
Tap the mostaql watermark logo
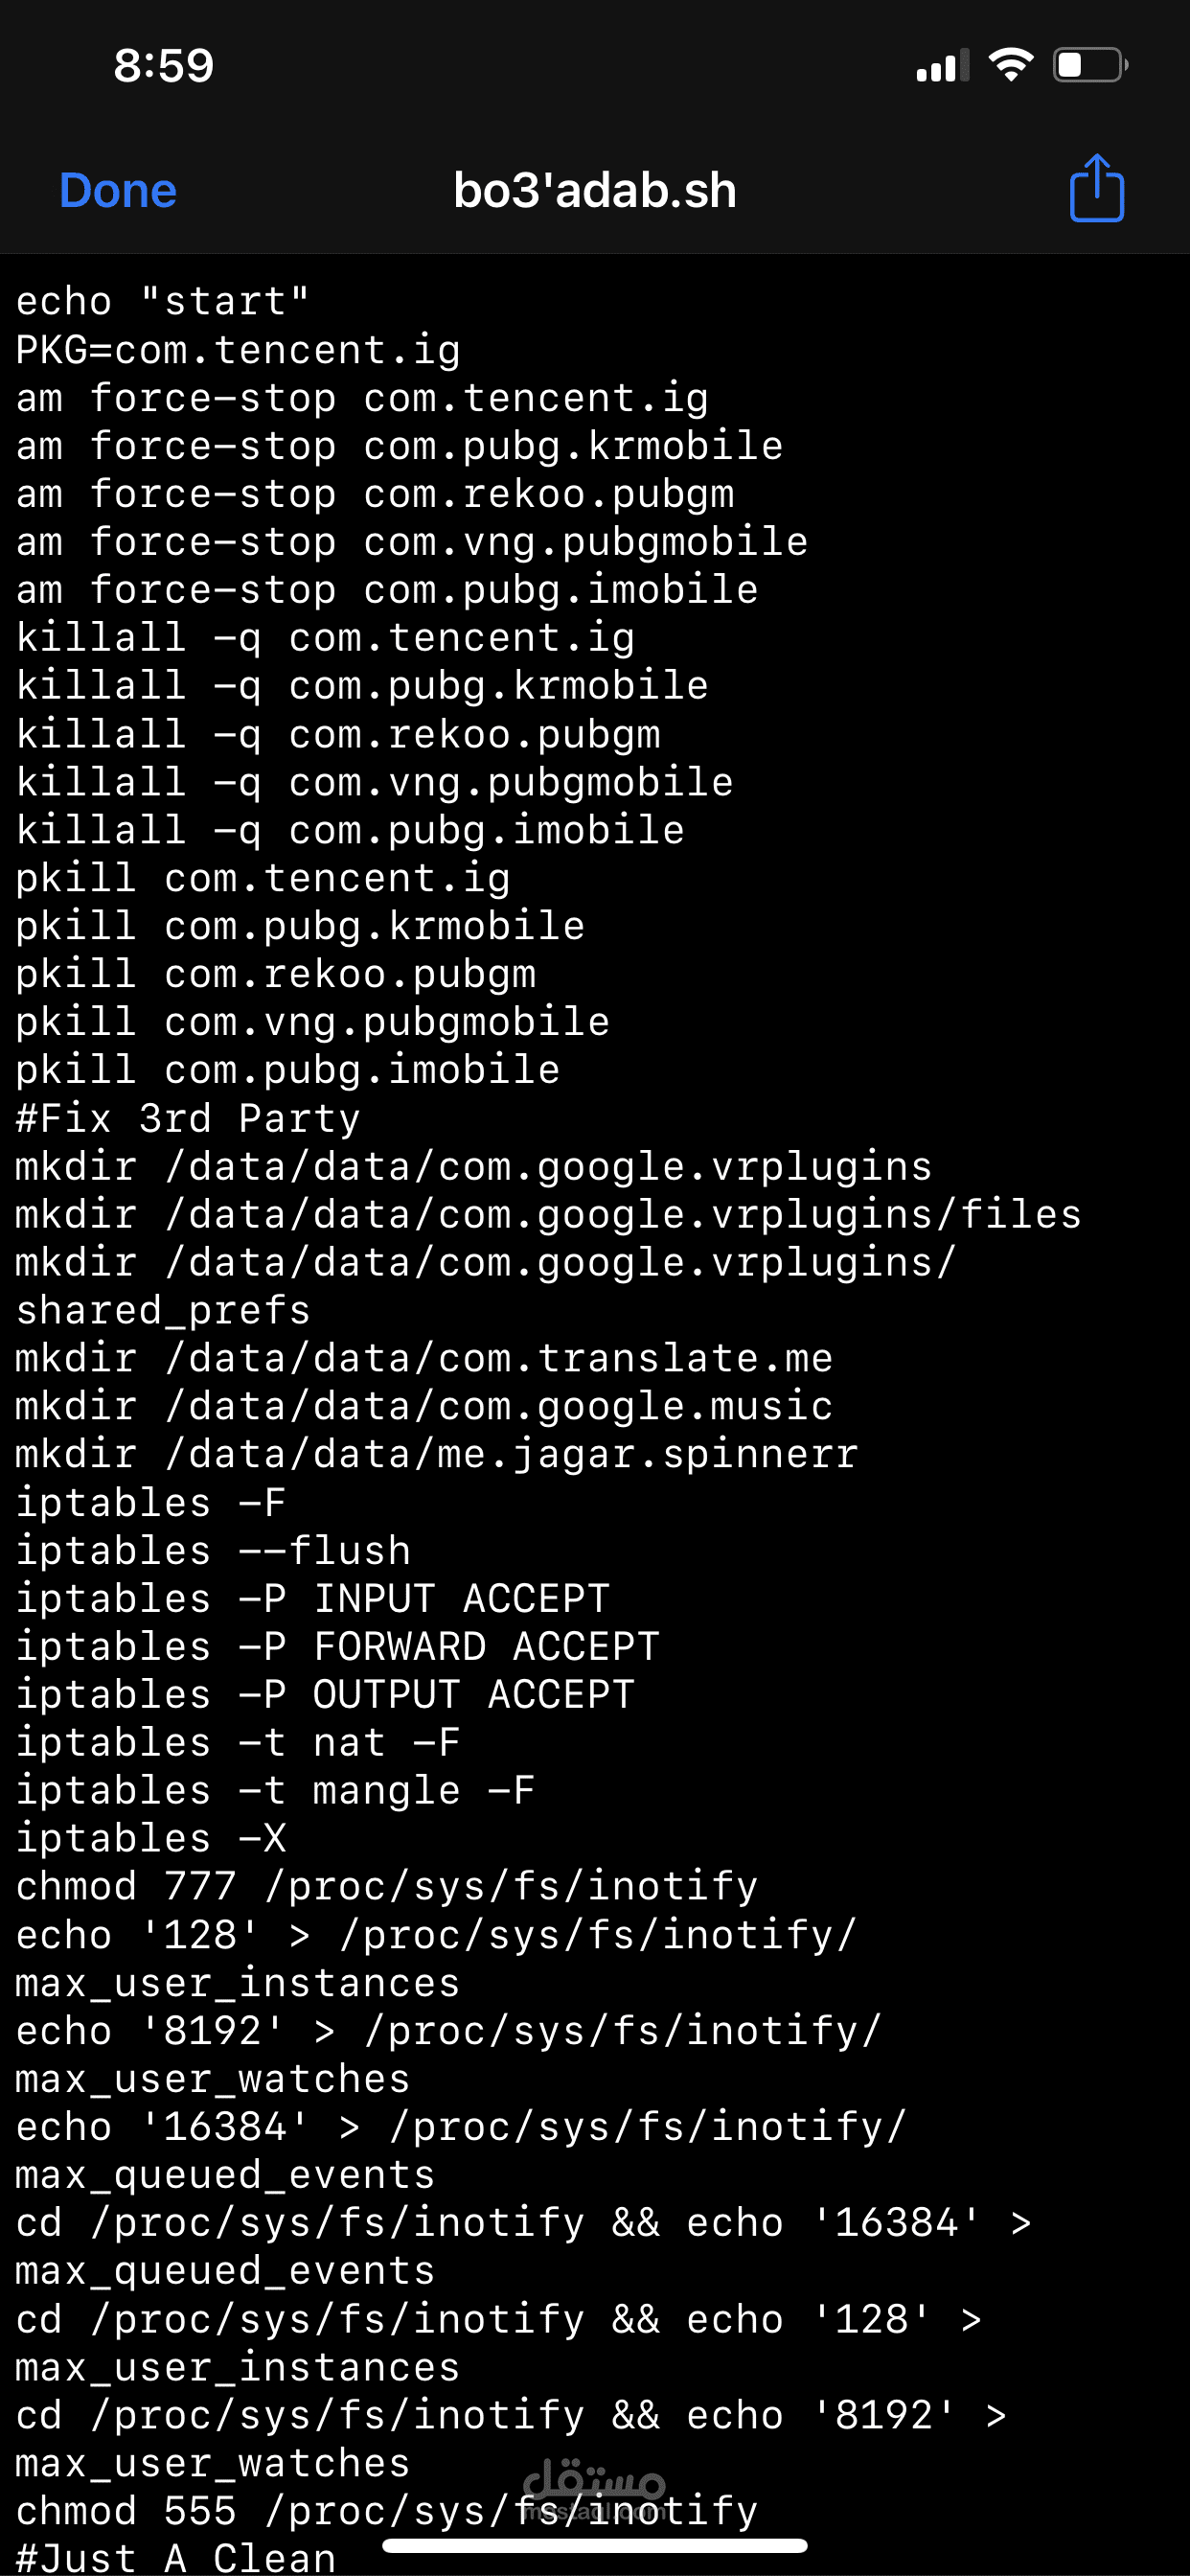click(x=594, y=2487)
